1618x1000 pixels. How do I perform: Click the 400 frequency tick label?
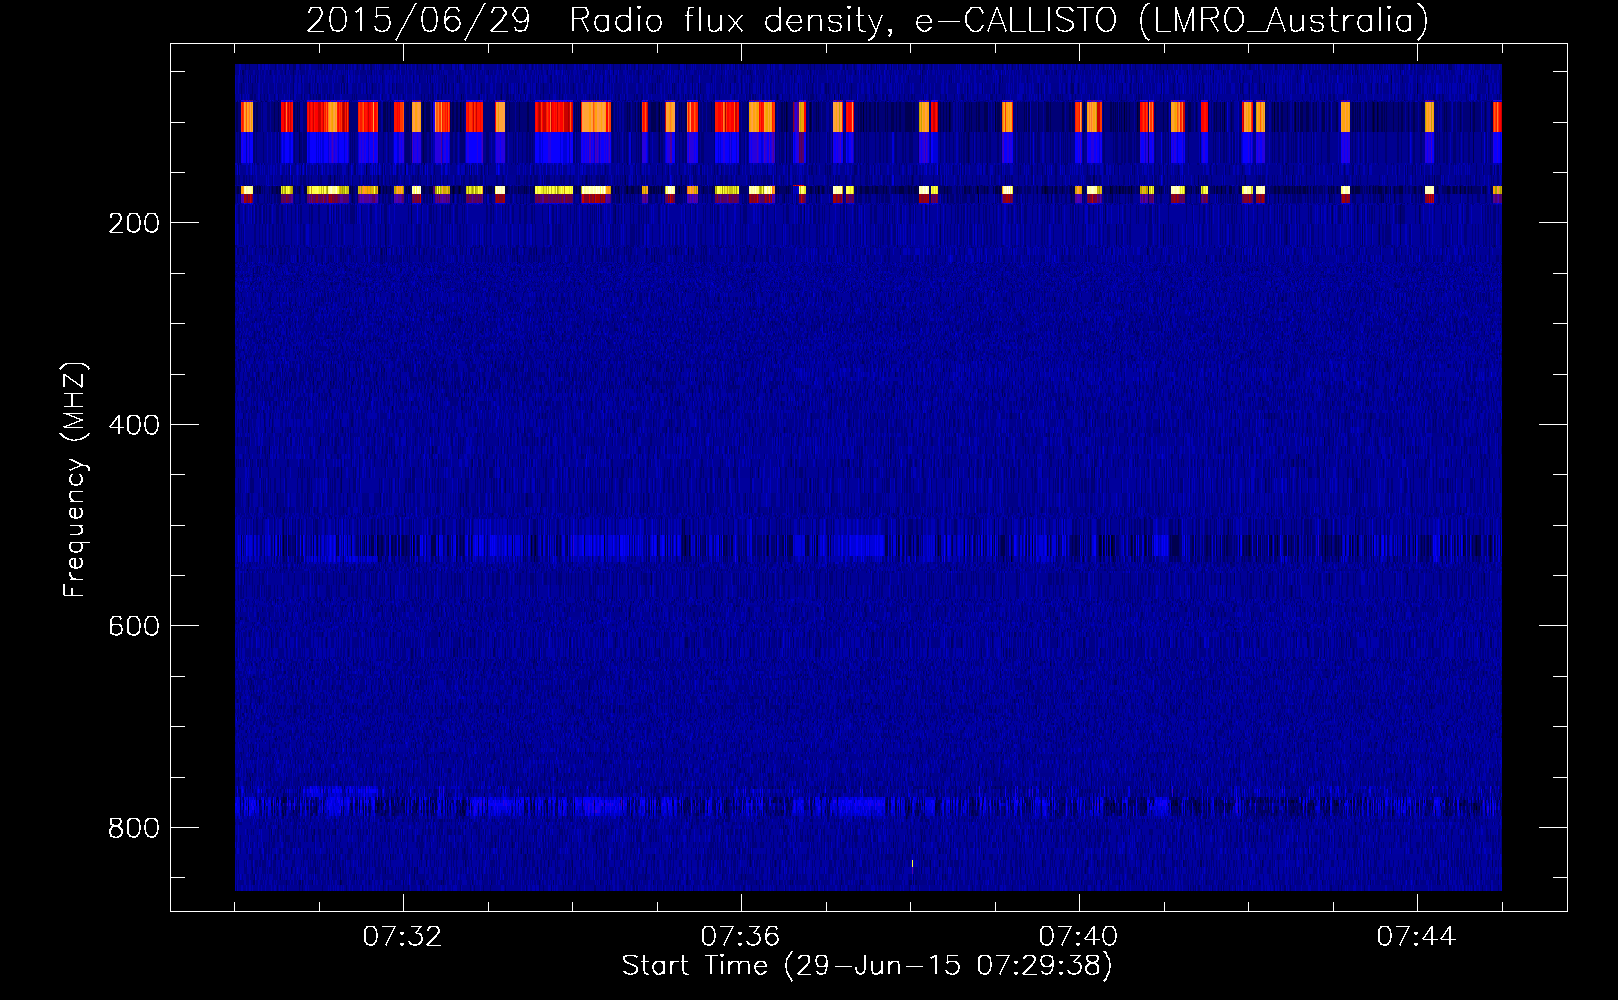pos(134,425)
